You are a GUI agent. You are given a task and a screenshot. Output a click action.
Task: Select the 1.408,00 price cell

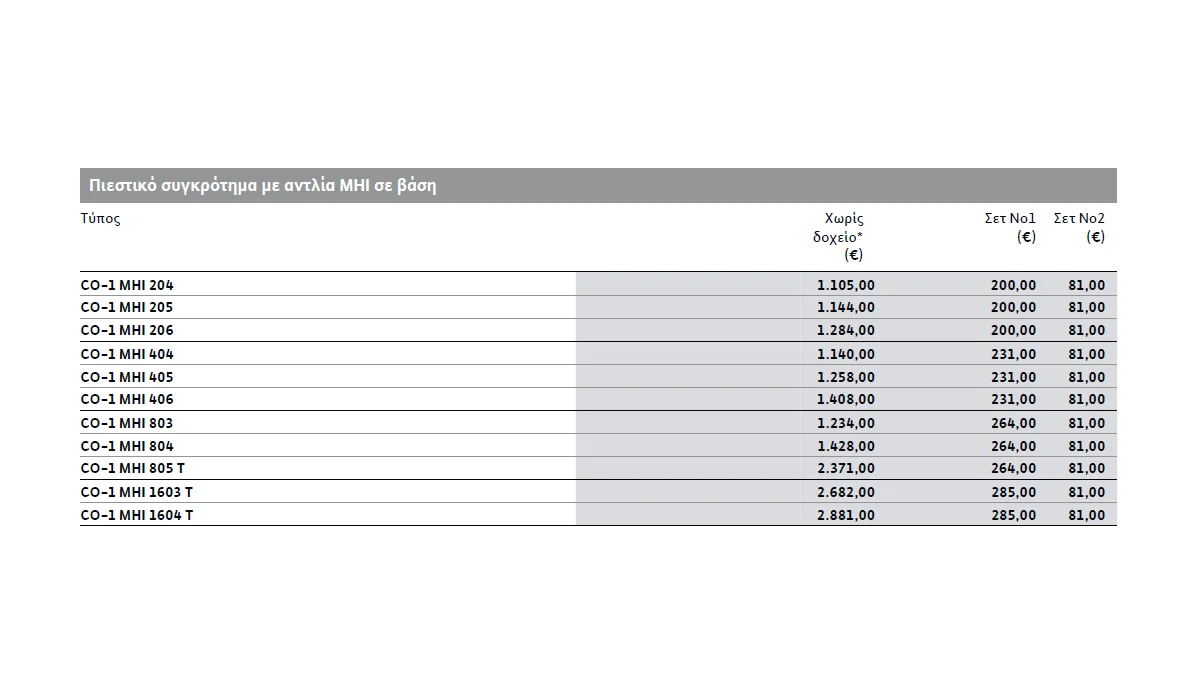846,399
